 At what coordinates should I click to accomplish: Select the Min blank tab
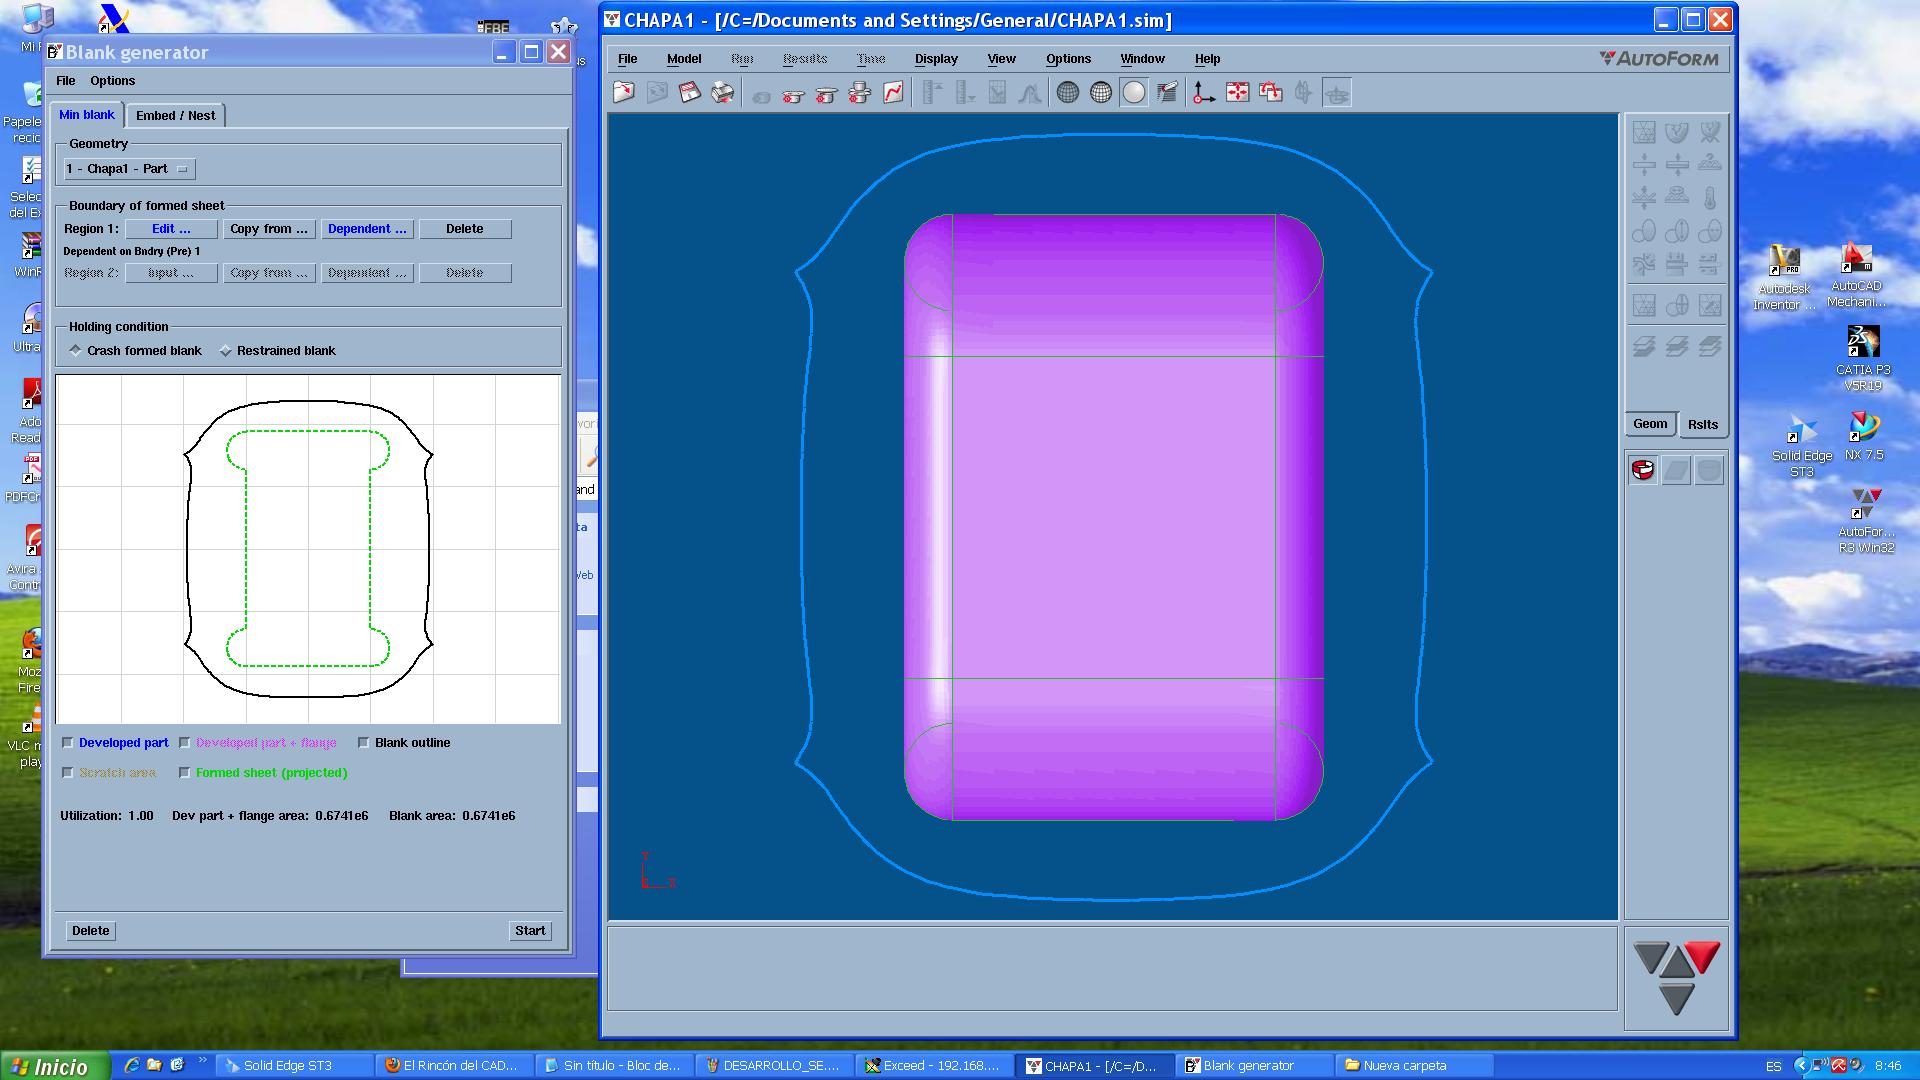tap(86, 115)
